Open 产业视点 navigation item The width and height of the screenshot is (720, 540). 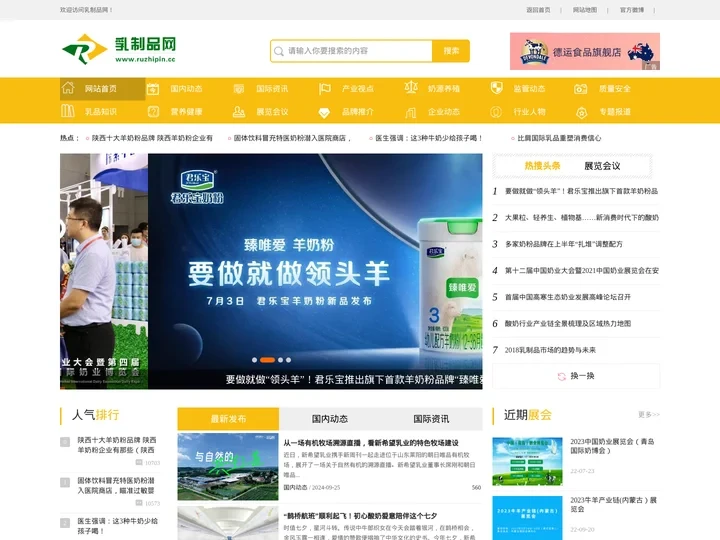[358, 89]
